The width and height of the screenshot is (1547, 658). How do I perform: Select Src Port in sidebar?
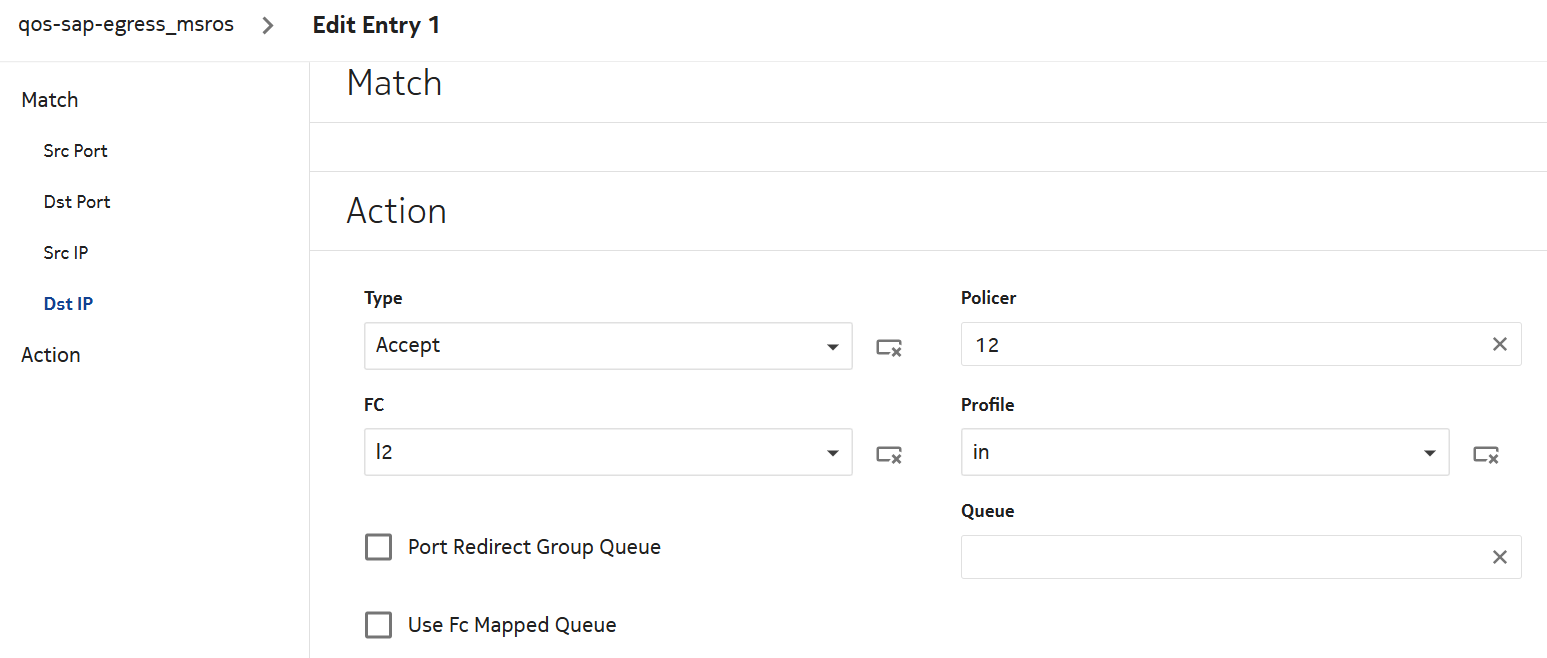pos(76,151)
